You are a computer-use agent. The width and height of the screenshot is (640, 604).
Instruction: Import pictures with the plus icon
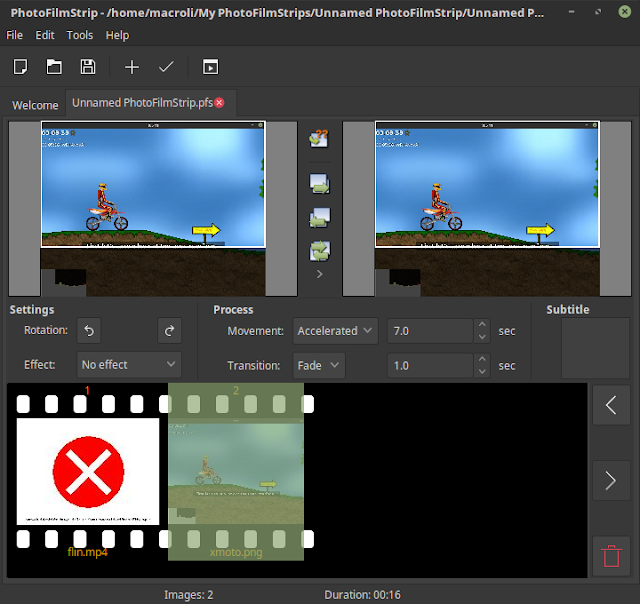click(x=132, y=67)
